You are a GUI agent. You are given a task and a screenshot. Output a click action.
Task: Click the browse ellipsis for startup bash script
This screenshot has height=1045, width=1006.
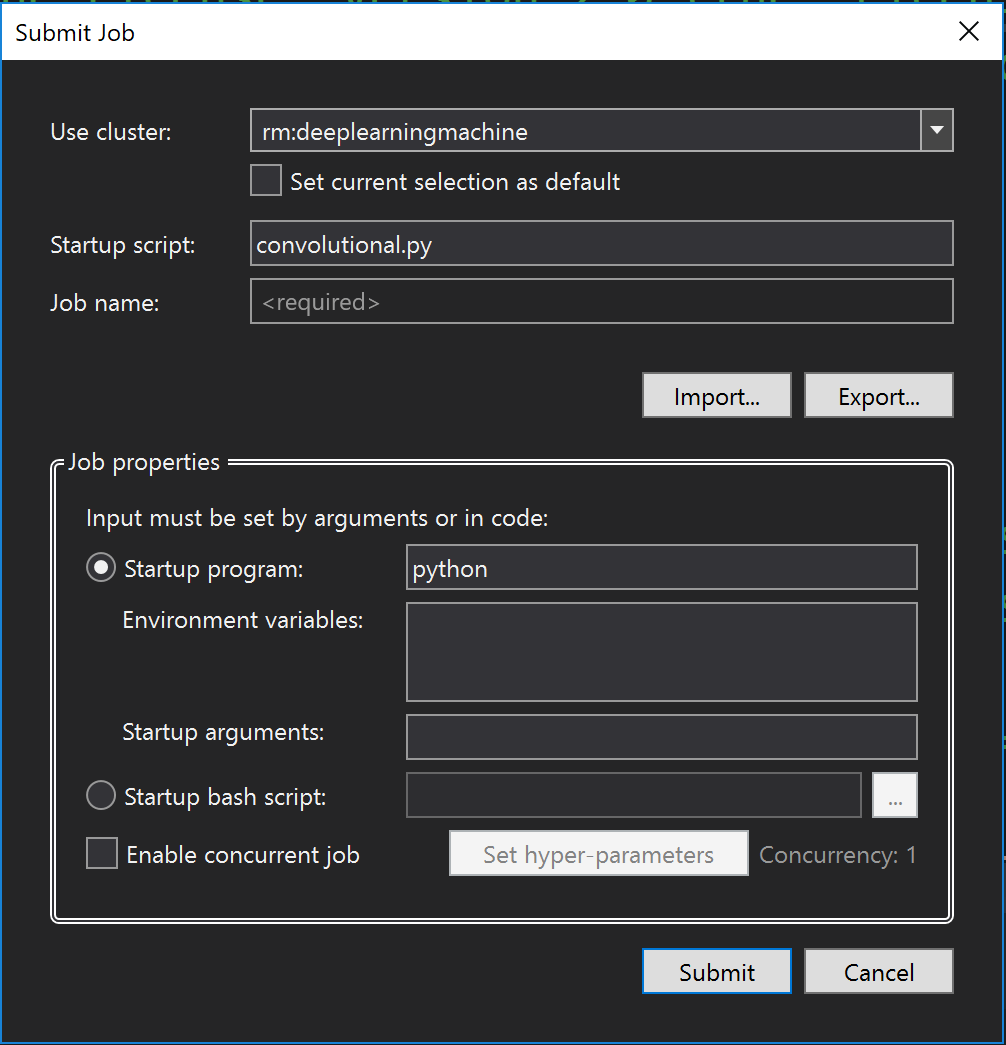coord(895,794)
